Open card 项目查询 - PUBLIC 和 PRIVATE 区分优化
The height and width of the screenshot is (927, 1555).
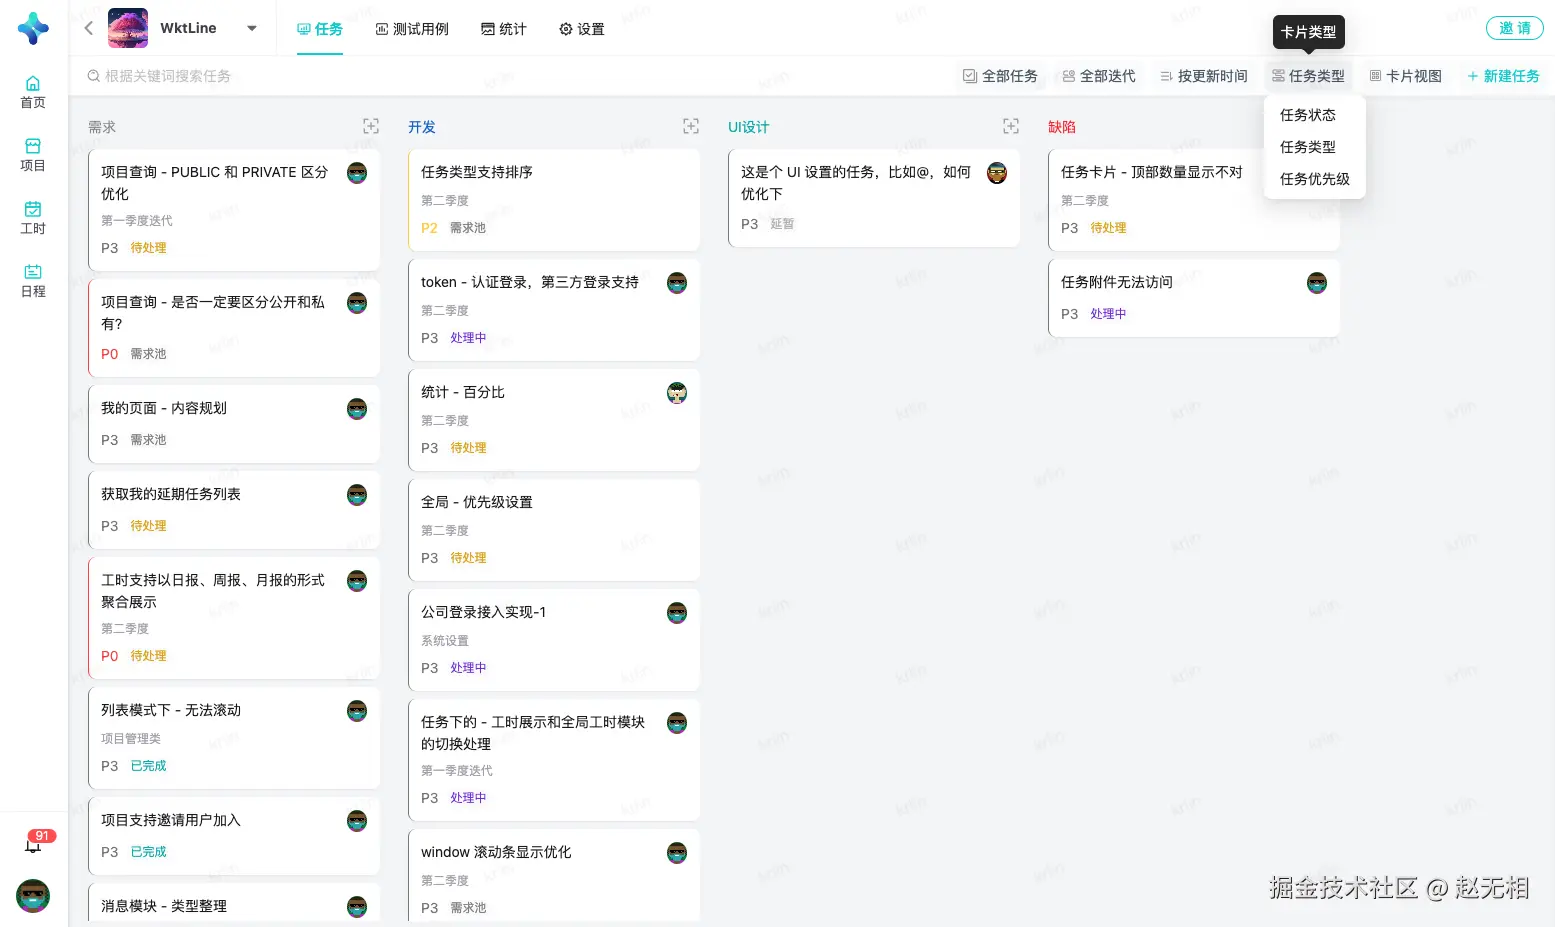(234, 210)
